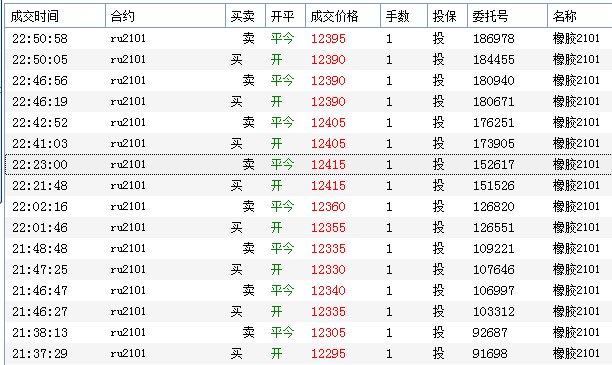Screen dimensions: 612x365
Task: Select the trade at 22:02:16
Action: tap(308, 207)
